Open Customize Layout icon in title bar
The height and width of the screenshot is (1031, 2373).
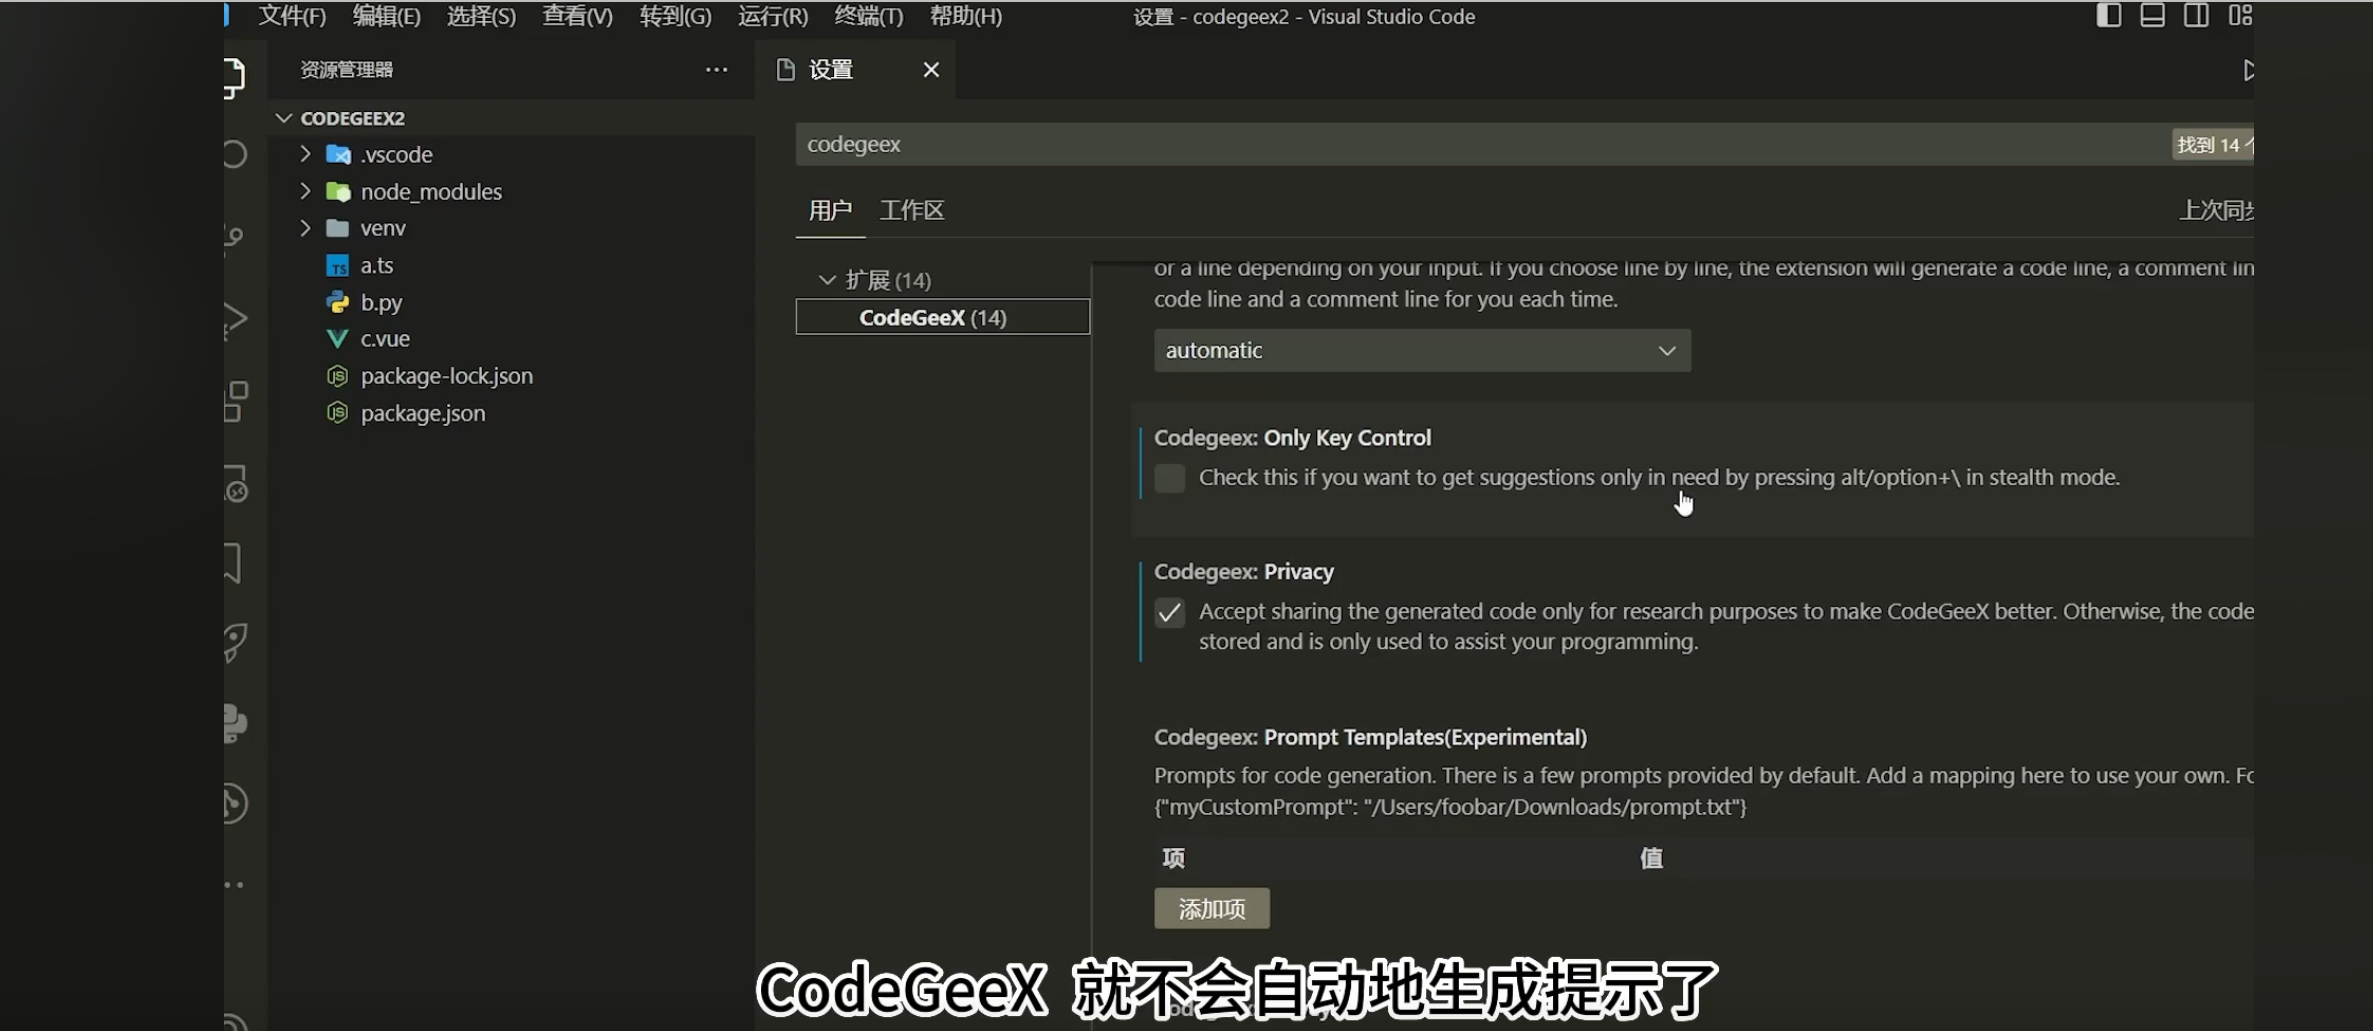2240,15
